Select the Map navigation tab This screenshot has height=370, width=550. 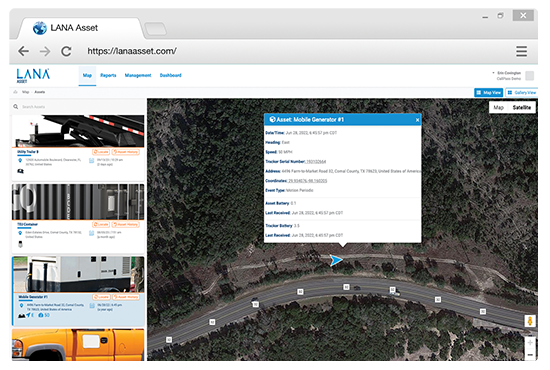(87, 75)
